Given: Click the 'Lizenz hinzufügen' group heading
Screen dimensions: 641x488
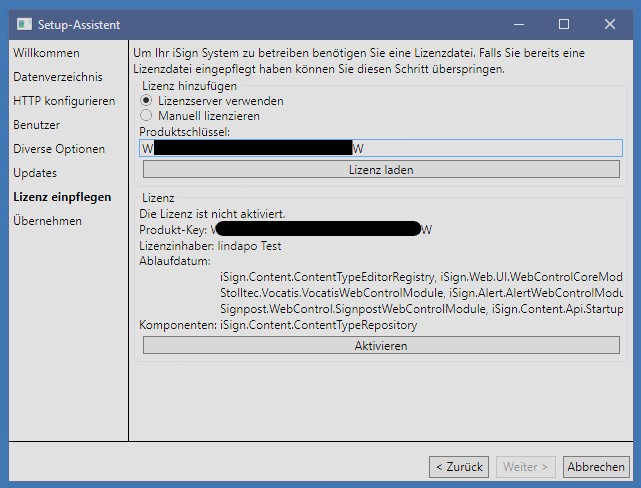Looking at the screenshot, I should click(x=189, y=86).
